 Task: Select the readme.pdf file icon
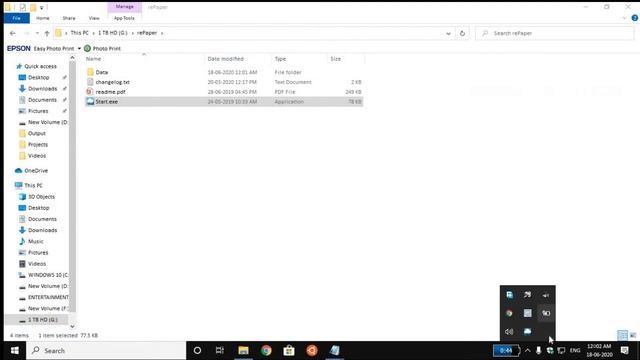tap(90, 92)
